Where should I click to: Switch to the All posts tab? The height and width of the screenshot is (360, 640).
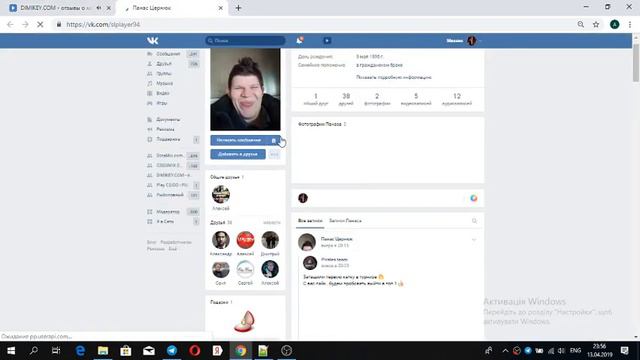310,221
